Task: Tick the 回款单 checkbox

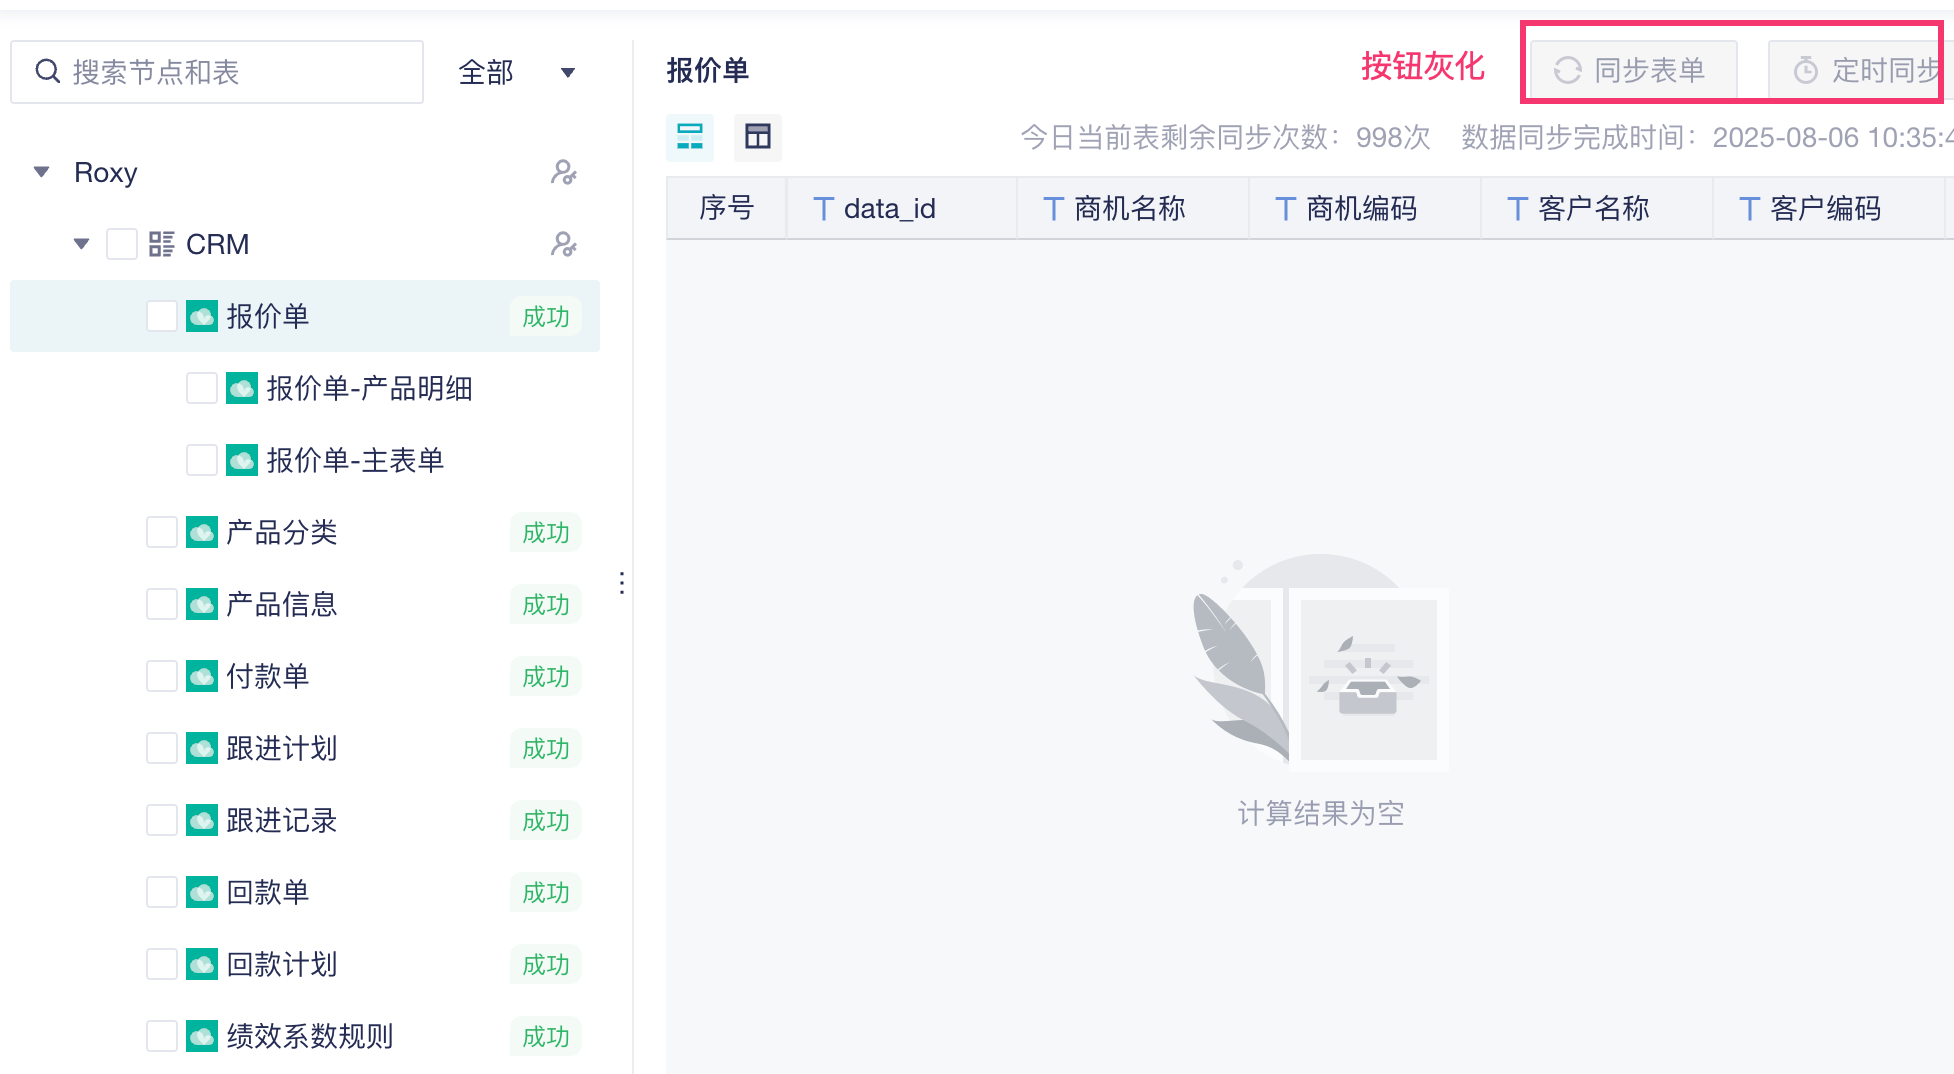Action: coord(162,892)
